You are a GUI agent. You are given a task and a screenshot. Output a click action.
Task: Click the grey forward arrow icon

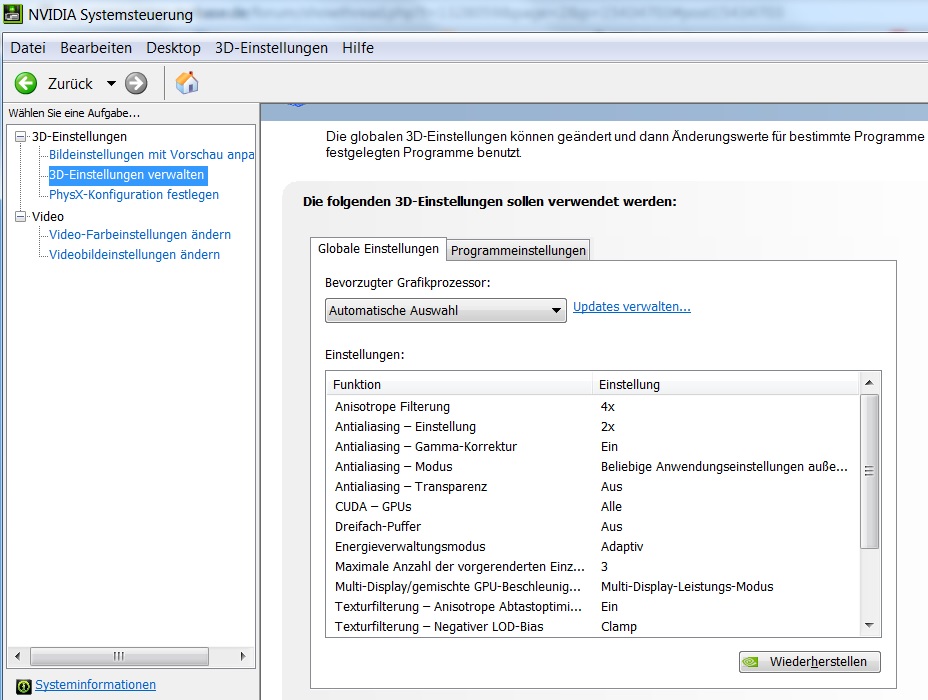pos(136,83)
